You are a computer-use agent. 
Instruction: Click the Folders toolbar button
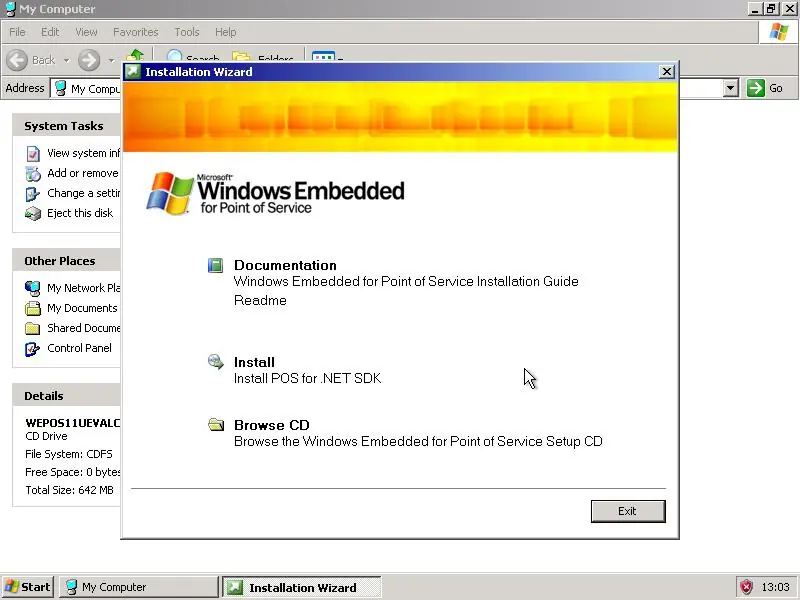pos(263,56)
